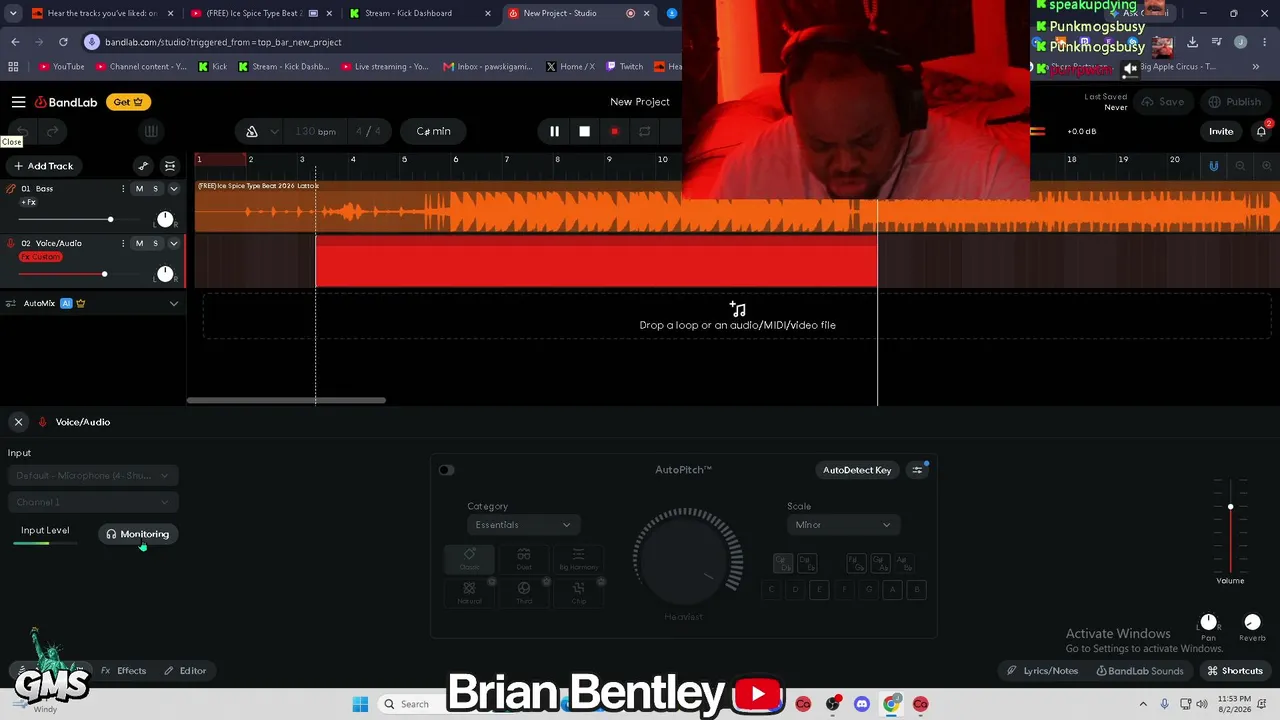Pause playback
This screenshot has width=1280, height=720.
click(554, 131)
